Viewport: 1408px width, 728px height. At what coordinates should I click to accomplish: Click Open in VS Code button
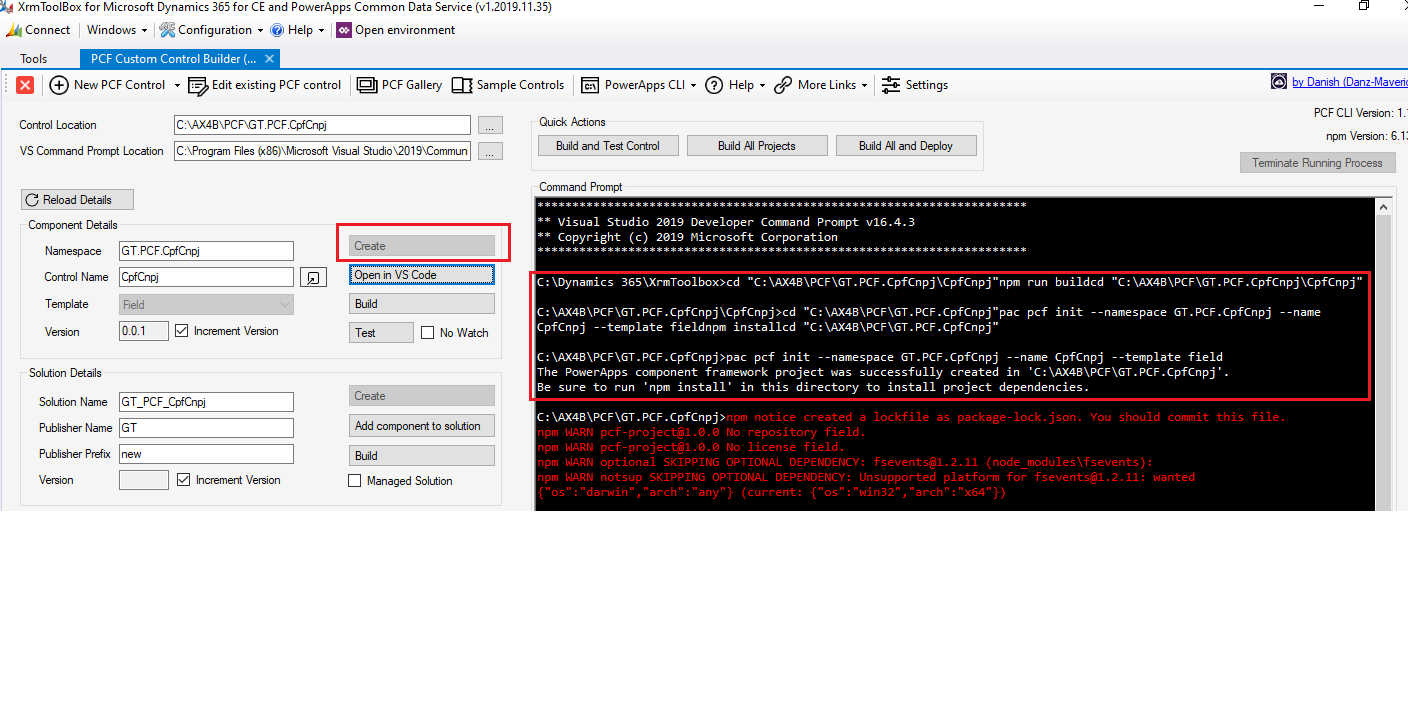point(422,274)
